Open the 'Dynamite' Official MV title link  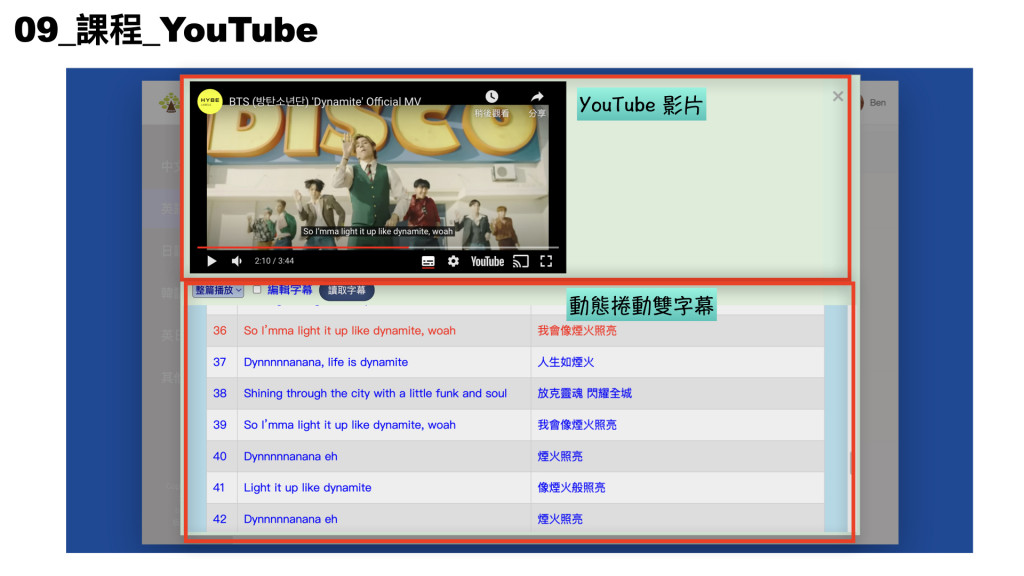click(x=325, y=102)
